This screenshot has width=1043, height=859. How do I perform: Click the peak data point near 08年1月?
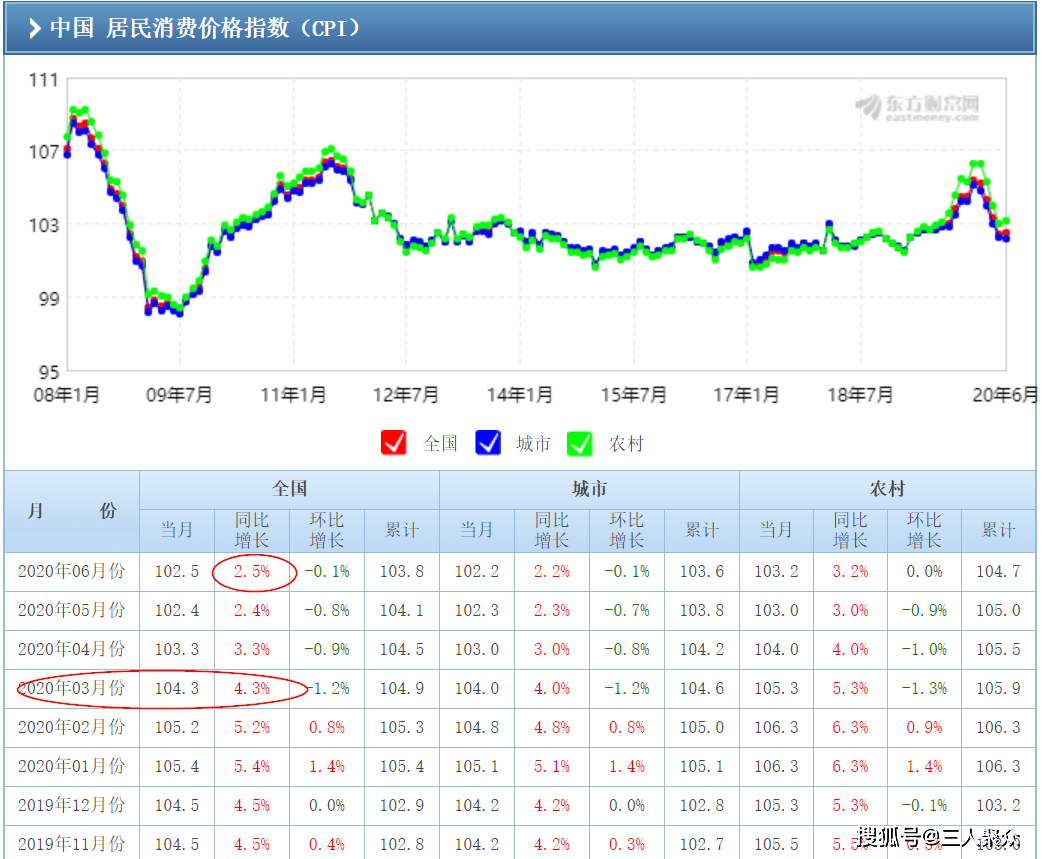(74, 108)
